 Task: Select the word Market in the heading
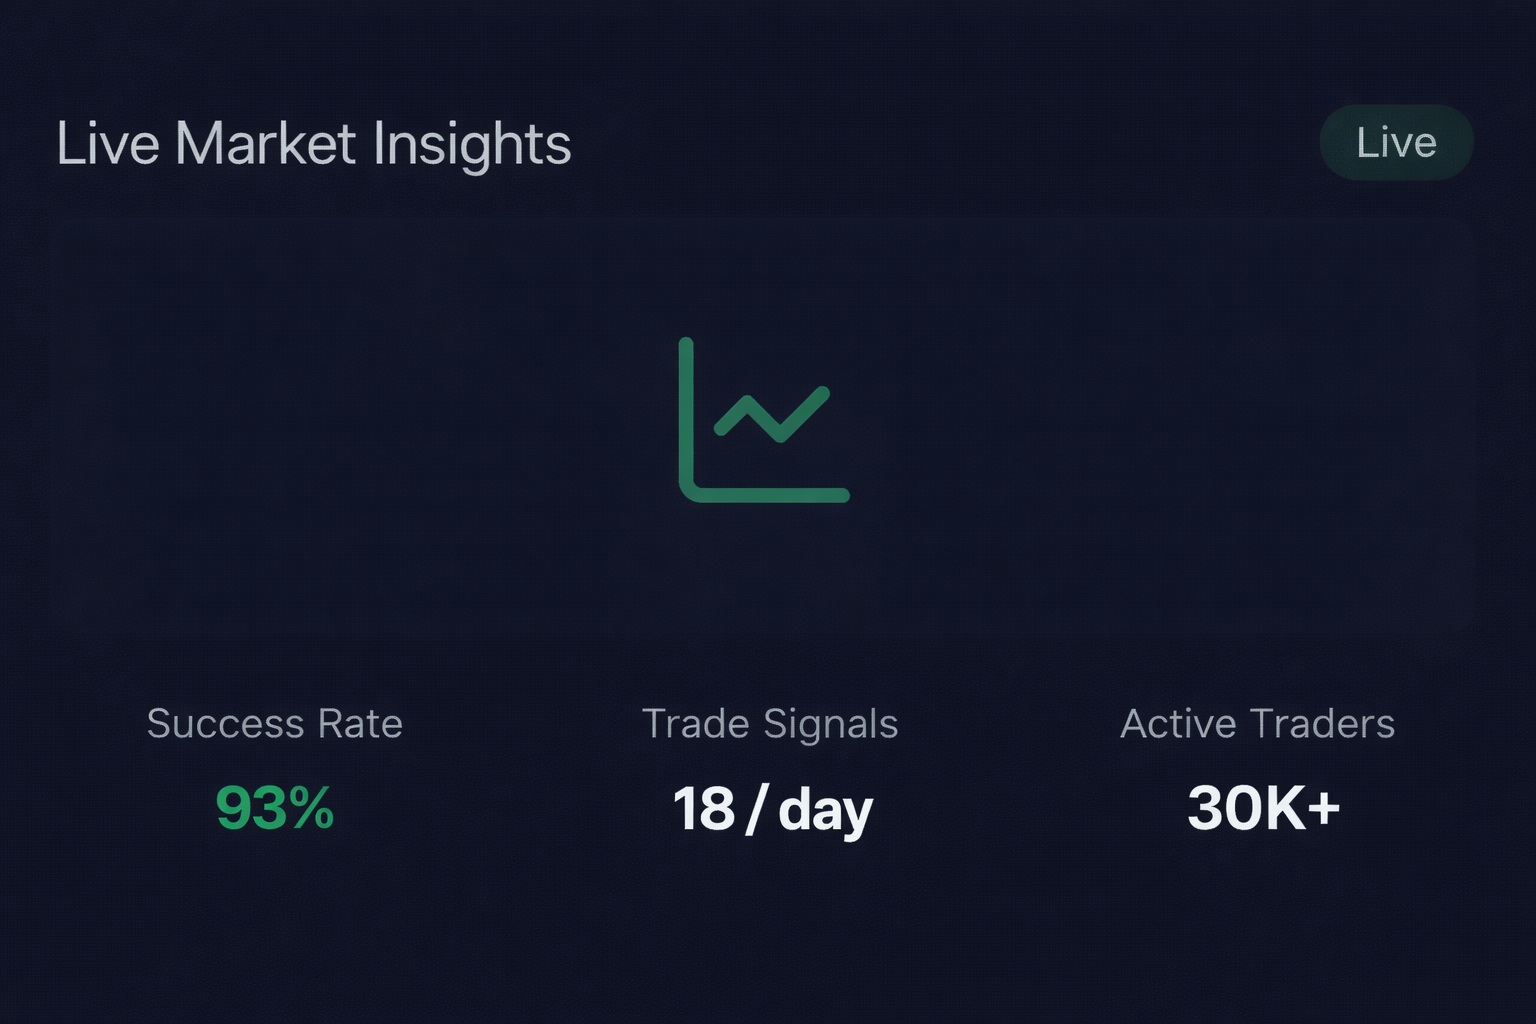[265, 143]
